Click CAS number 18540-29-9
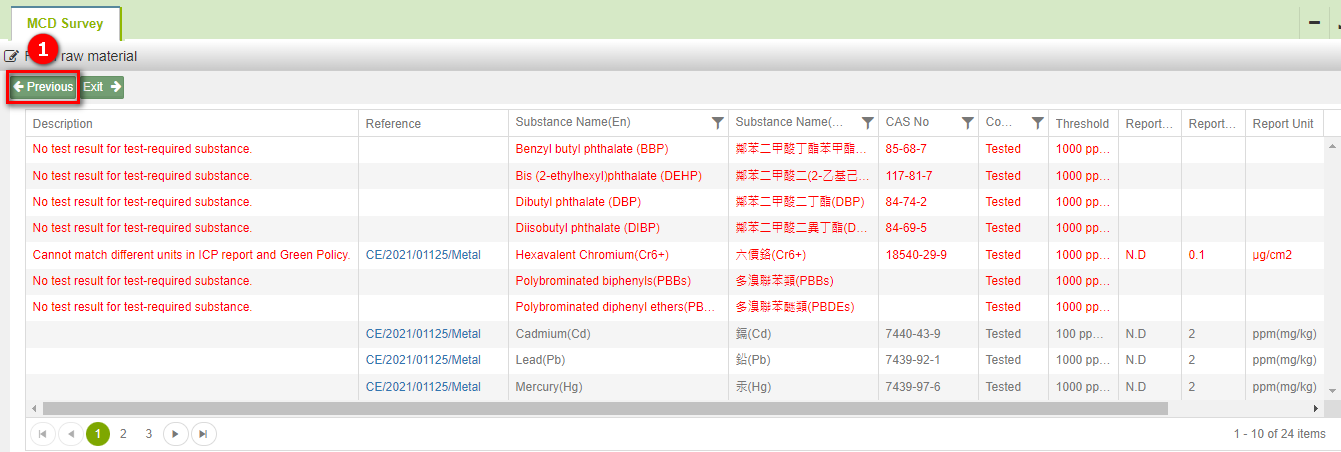Image resolution: width=1341 pixels, height=452 pixels. point(916,255)
